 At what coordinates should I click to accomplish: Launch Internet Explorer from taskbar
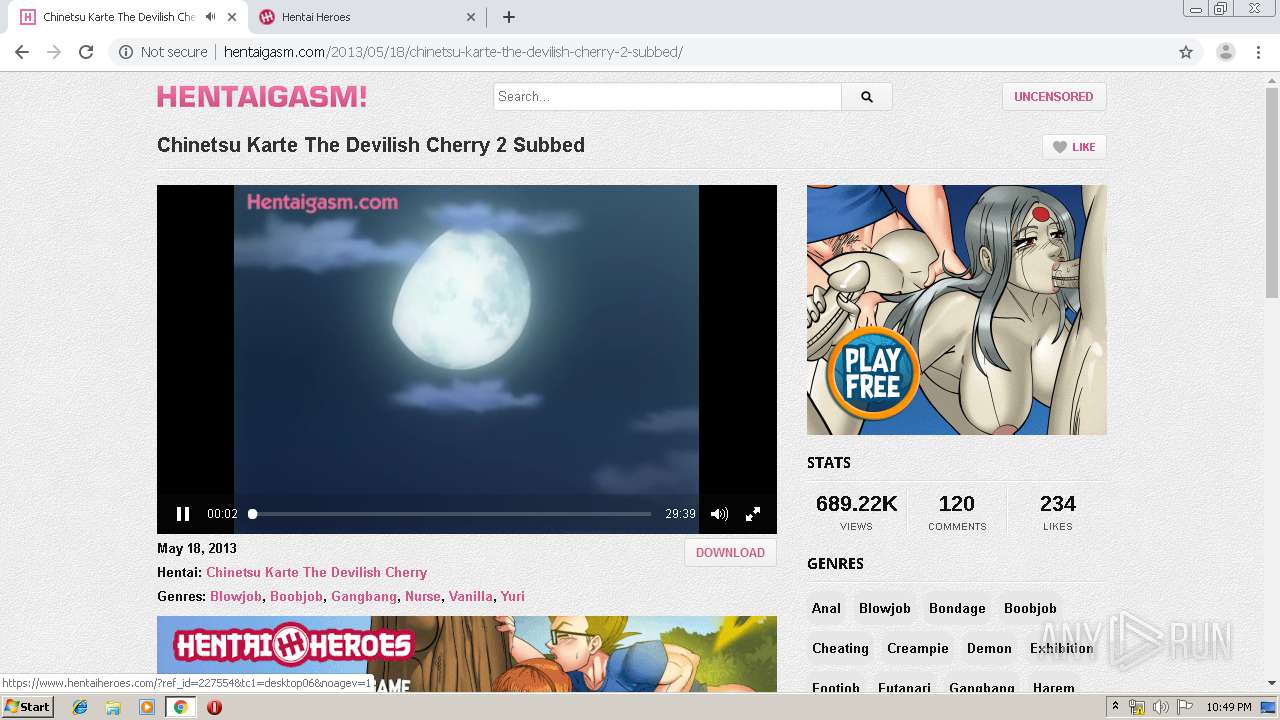point(80,707)
